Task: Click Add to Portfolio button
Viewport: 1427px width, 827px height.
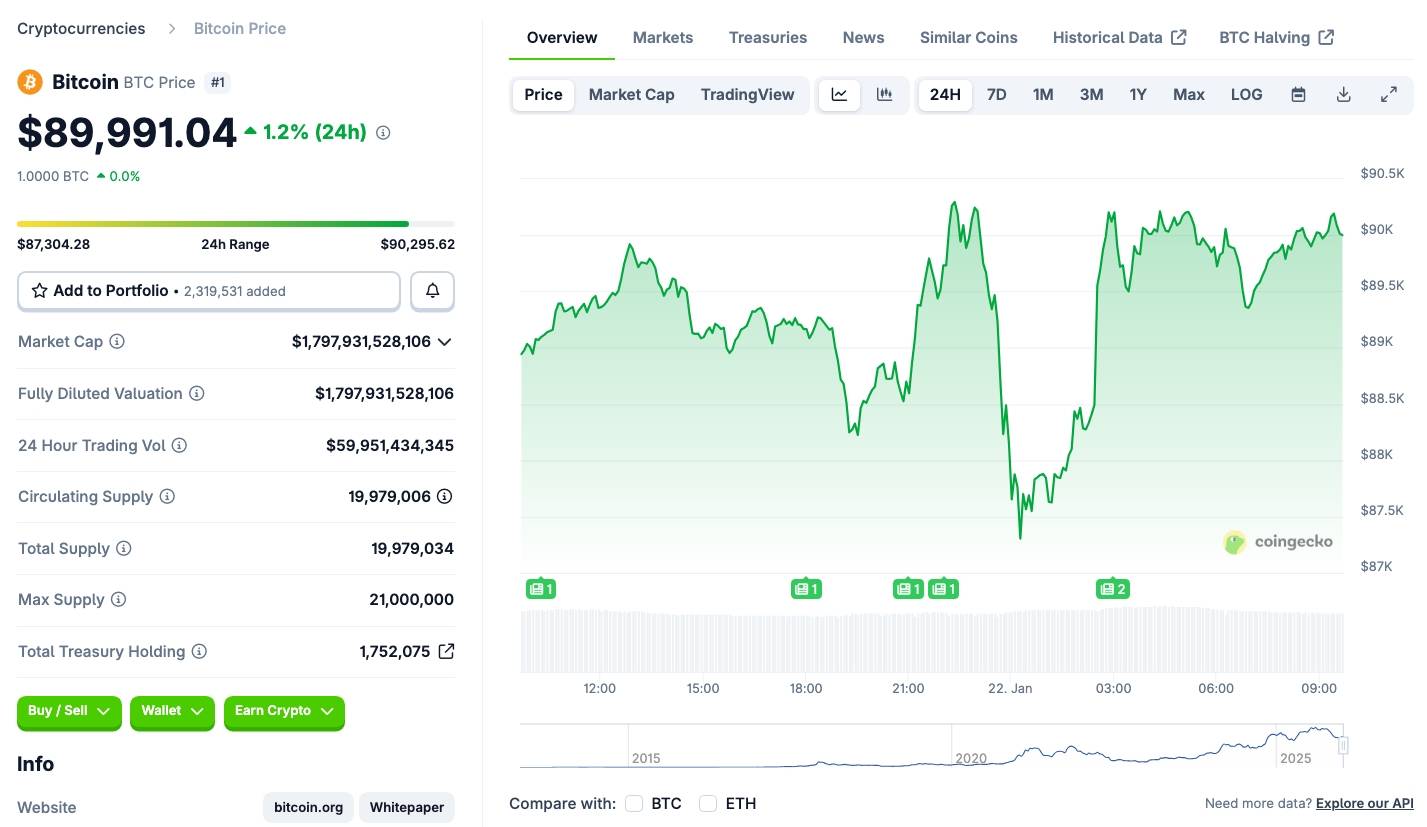Action: tap(208, 291)
